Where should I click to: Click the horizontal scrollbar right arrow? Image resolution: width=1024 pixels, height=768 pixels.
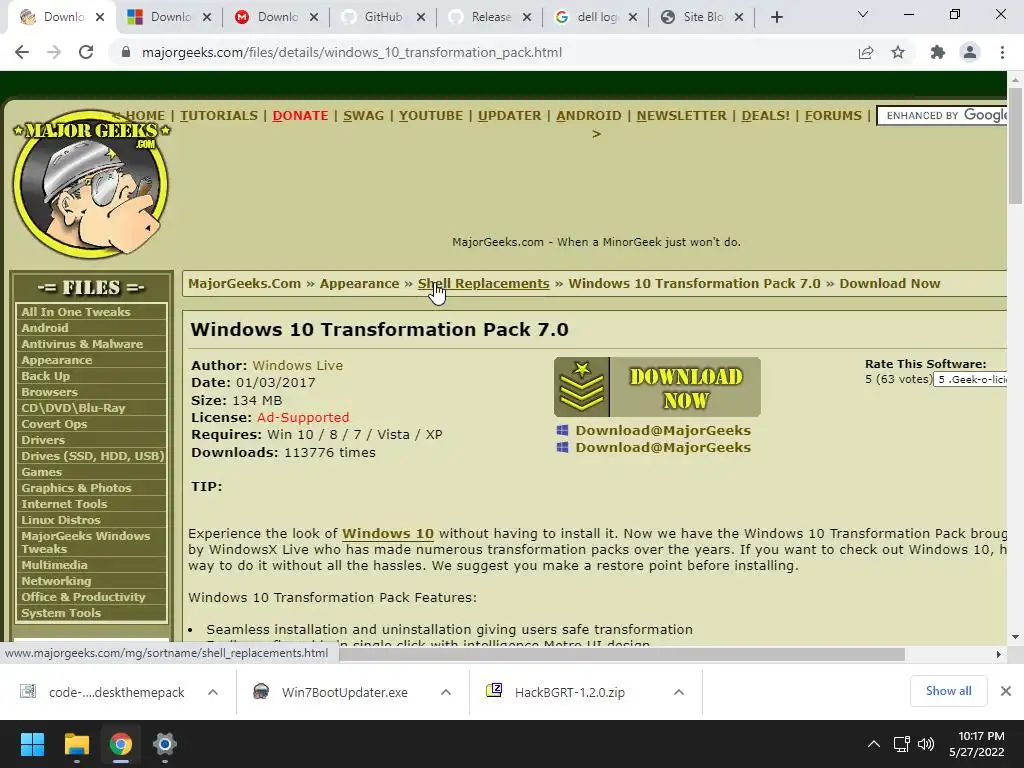(999, 654)
